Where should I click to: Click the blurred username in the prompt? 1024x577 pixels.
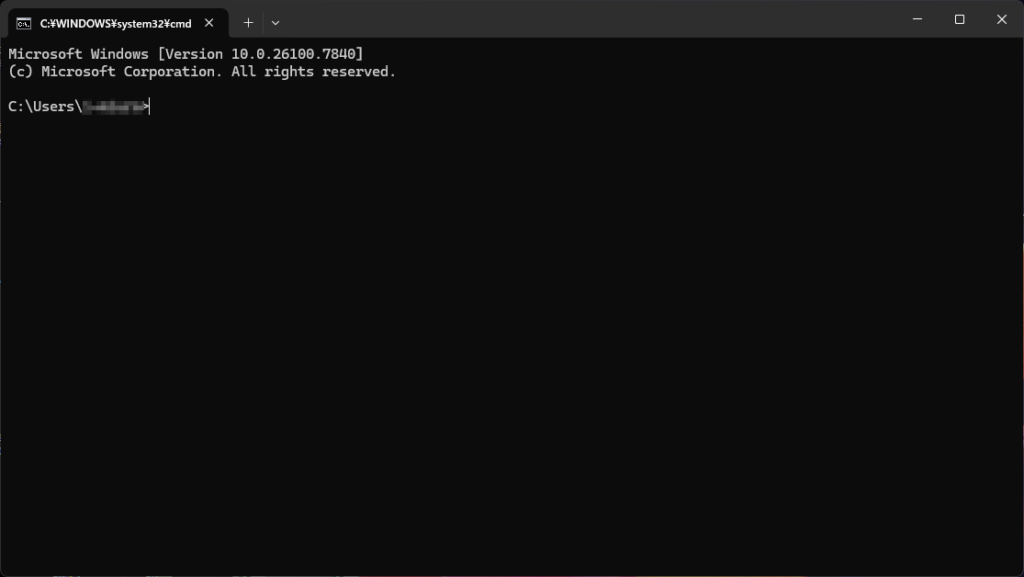tap(114, 106)
